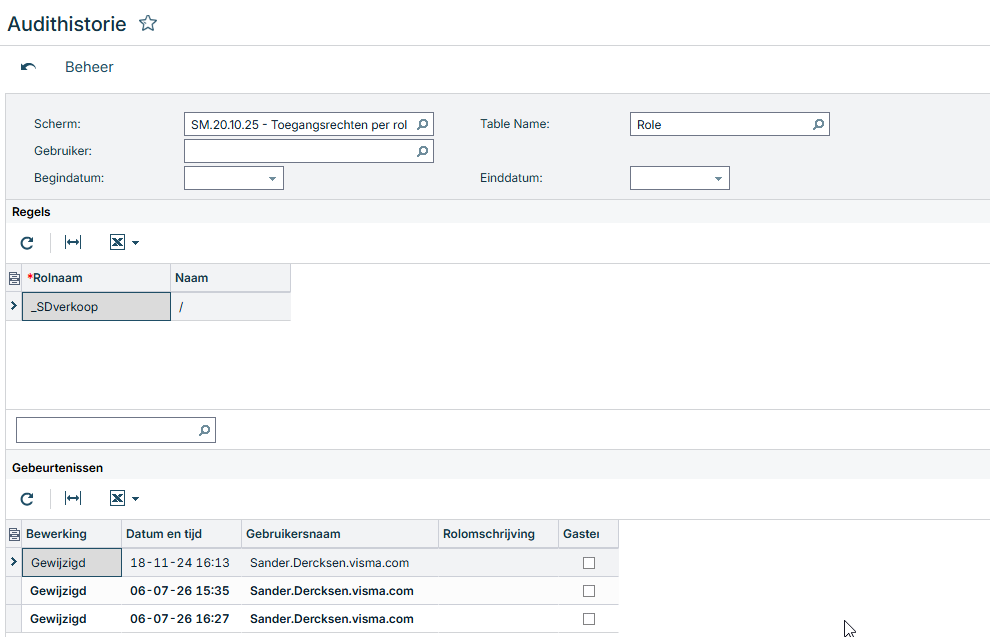Screen dimensions: 990x637
Task: Open the Beheer menu
Action: click(89, 67)
